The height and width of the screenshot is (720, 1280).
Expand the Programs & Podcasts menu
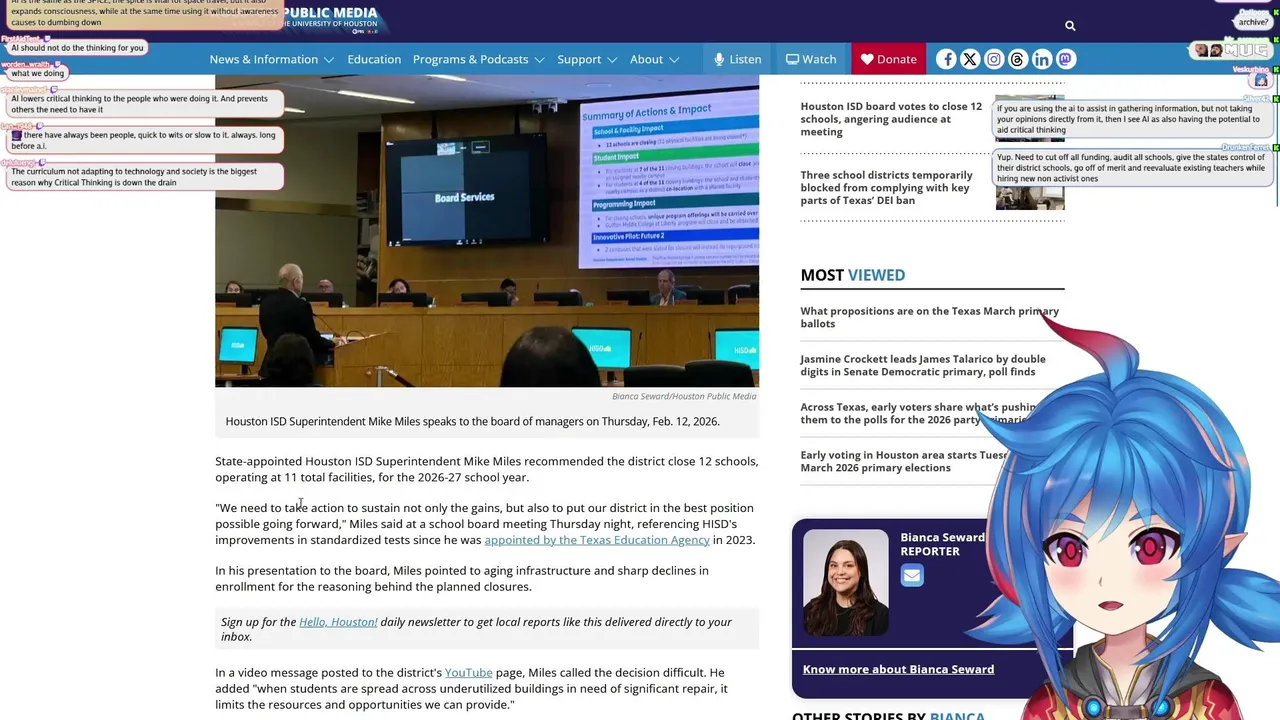pos(479,59)
